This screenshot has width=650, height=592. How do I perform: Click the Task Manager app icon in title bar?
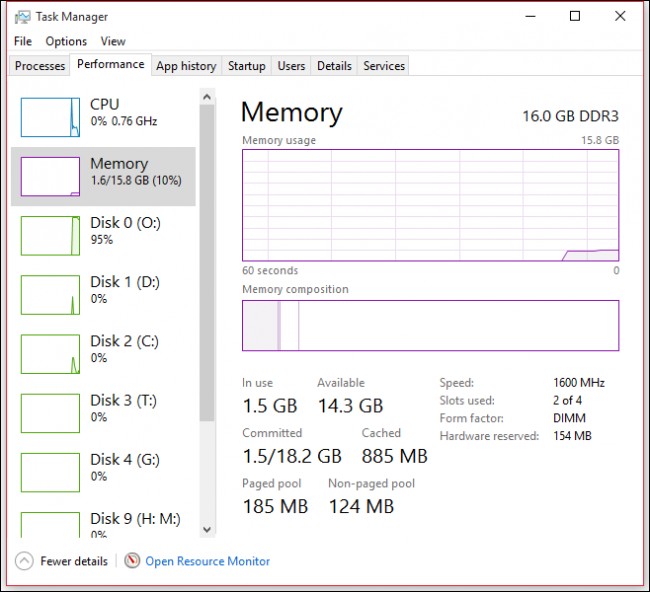22,17
